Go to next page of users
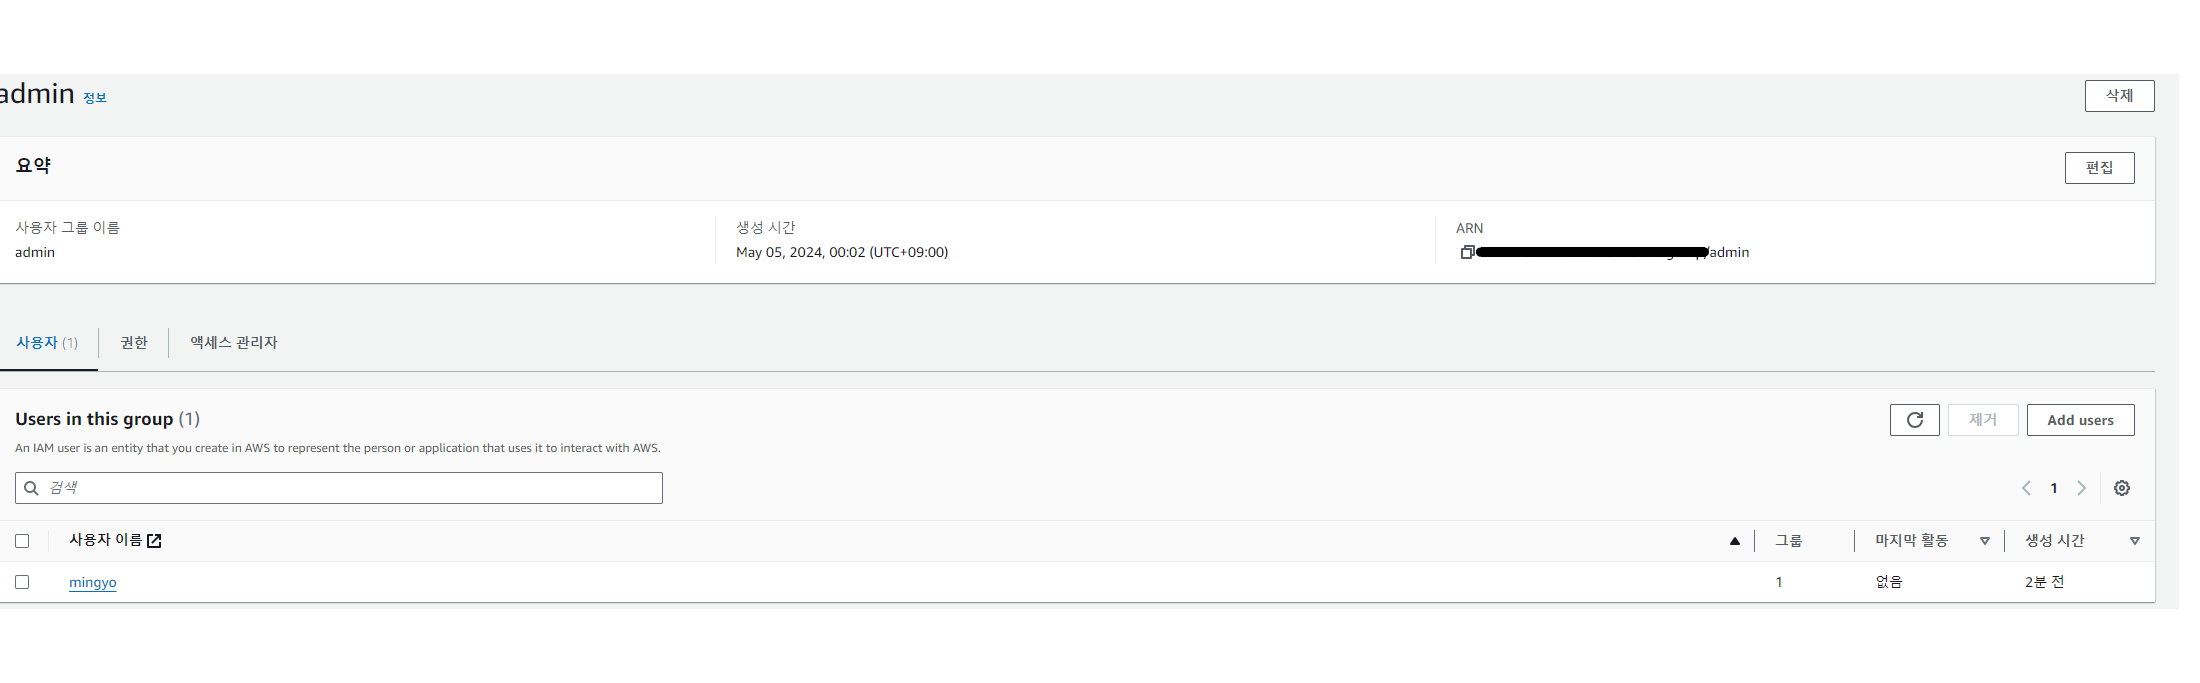 click(2082, 488)
